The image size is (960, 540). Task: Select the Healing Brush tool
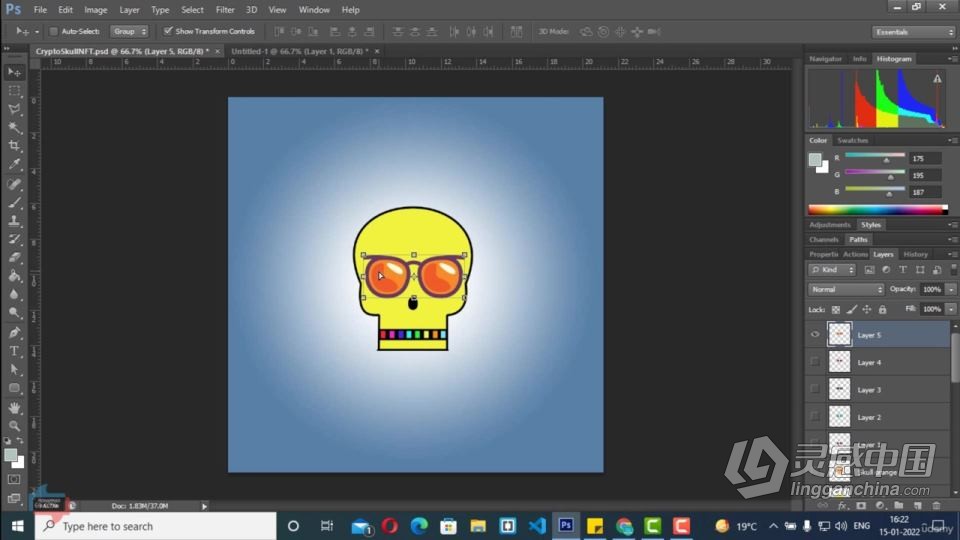point(14,184)
